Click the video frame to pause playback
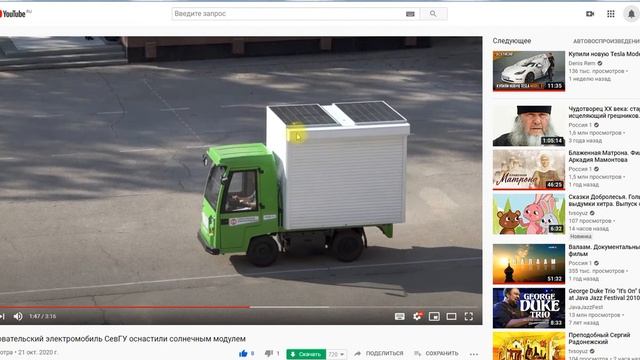The height and width of the screenshot is (360, 640). [x=241, y=171]
